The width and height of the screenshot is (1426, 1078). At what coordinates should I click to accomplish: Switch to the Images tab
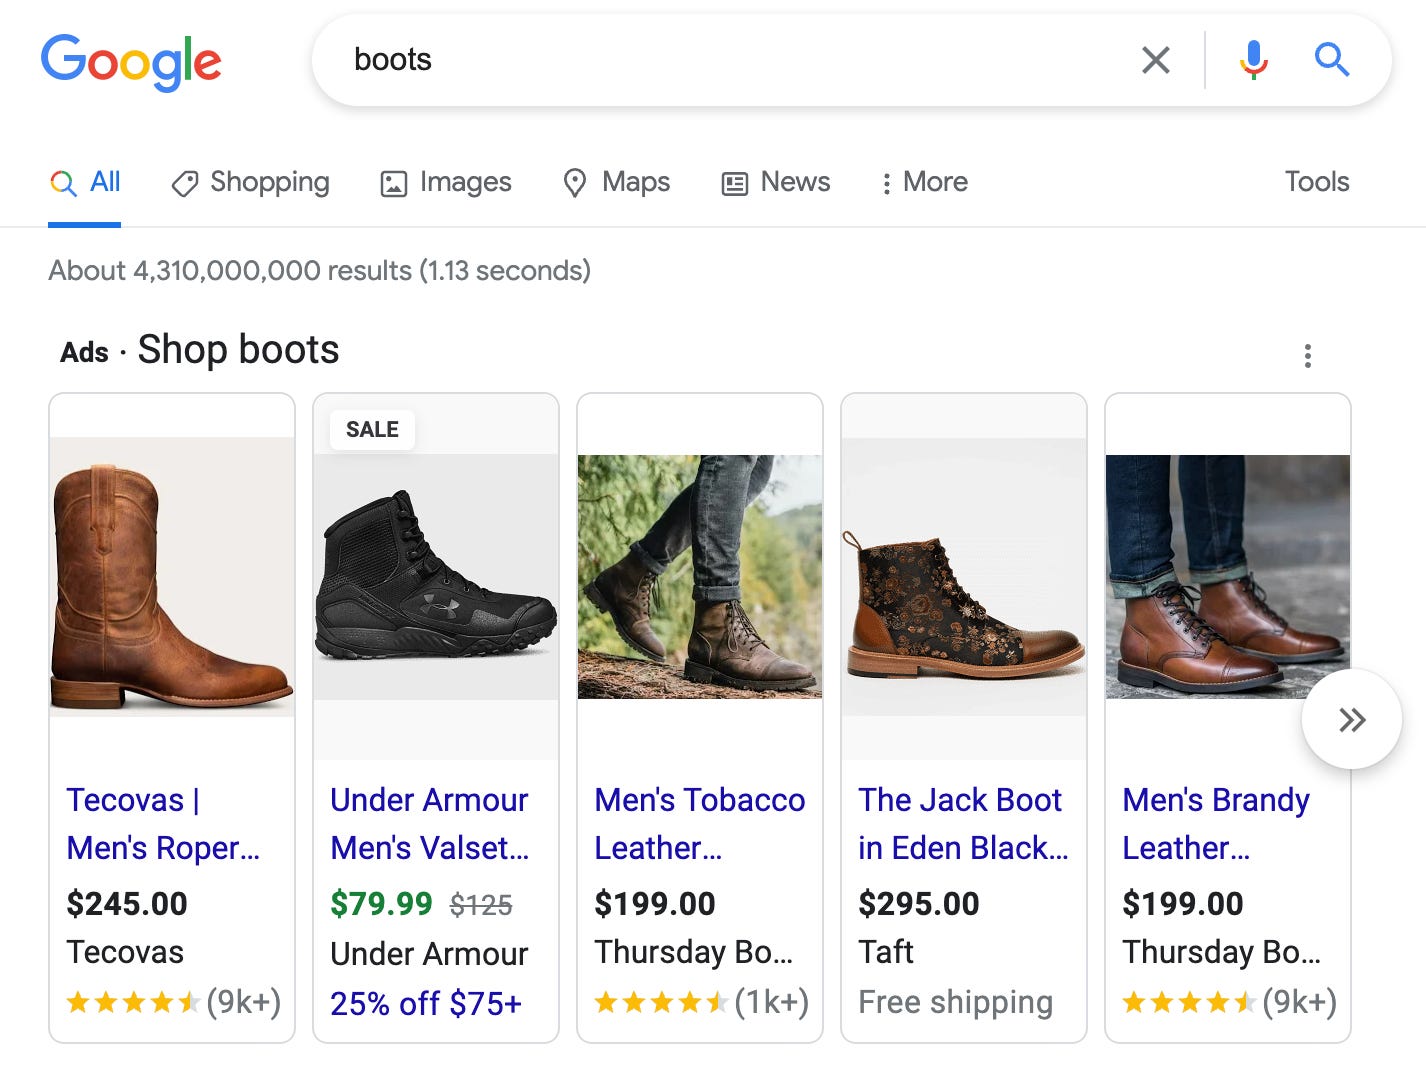[446, 182]
